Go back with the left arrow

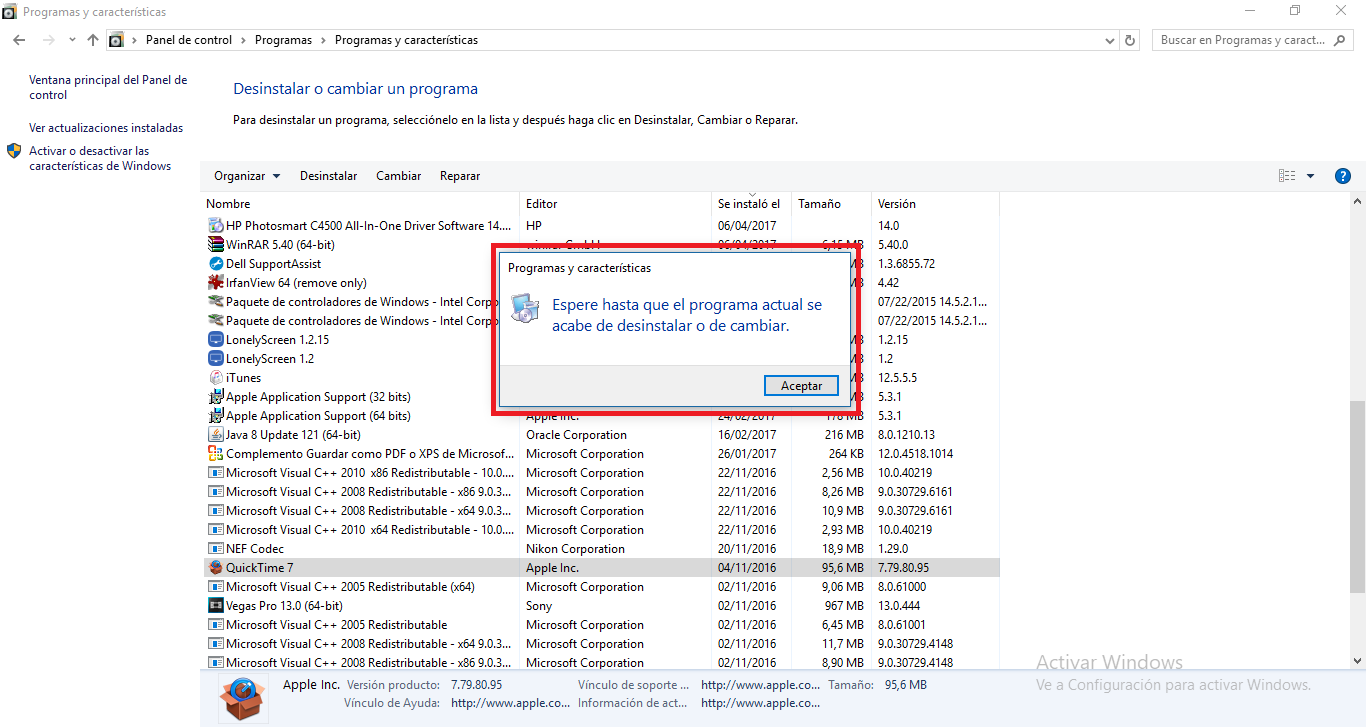point(19,40)
